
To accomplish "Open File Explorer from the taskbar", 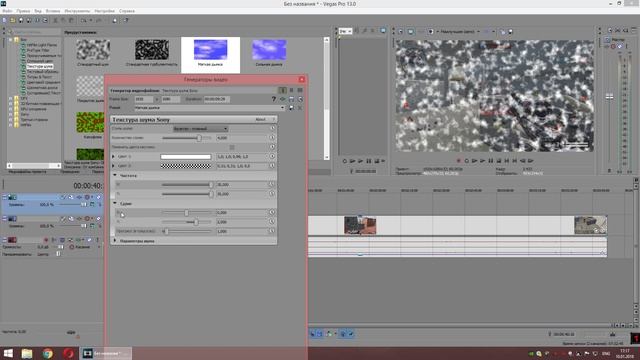I will point(27,353).
